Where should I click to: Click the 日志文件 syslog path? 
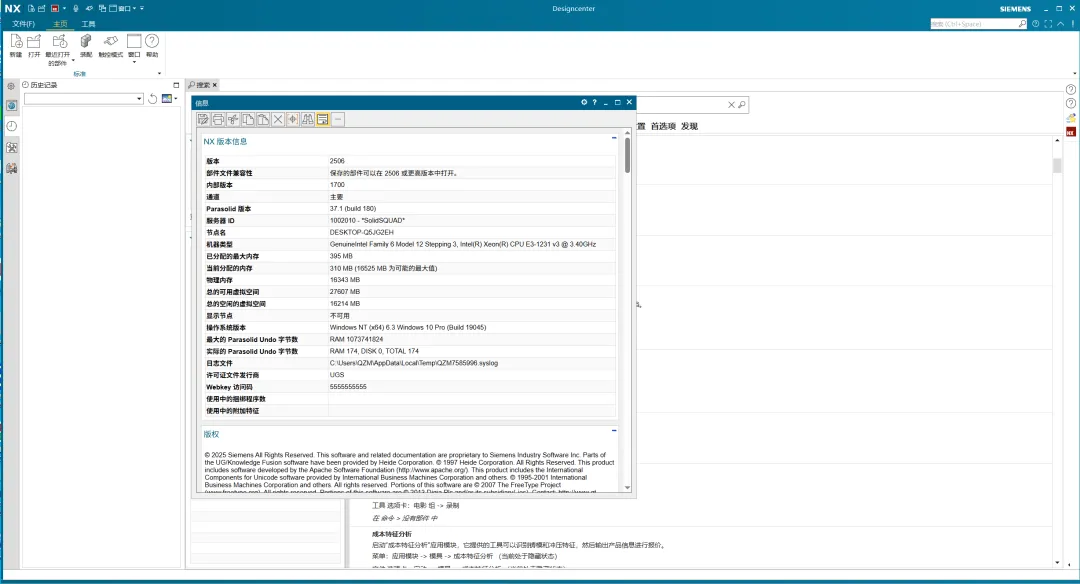[x=413, y=363]
